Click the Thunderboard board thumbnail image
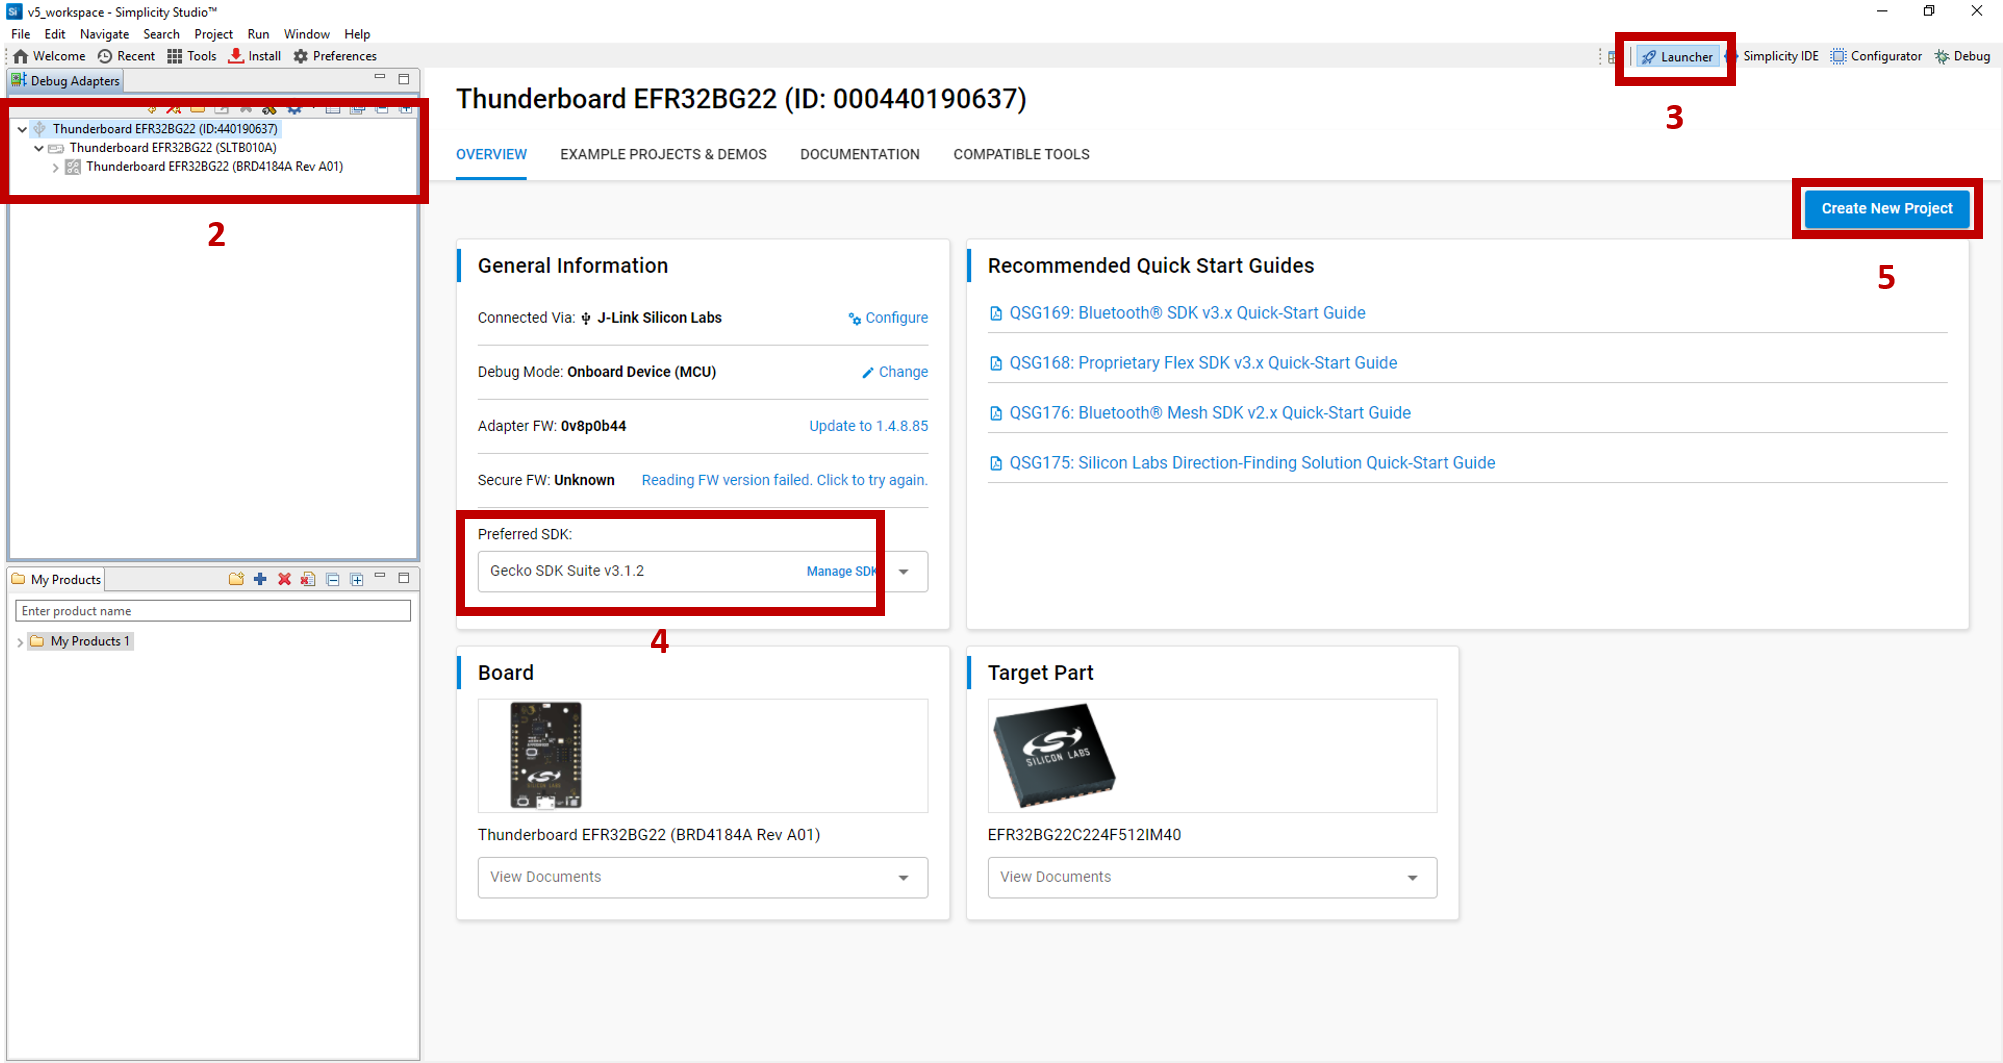2003x1063 pixels. (546, 755)
